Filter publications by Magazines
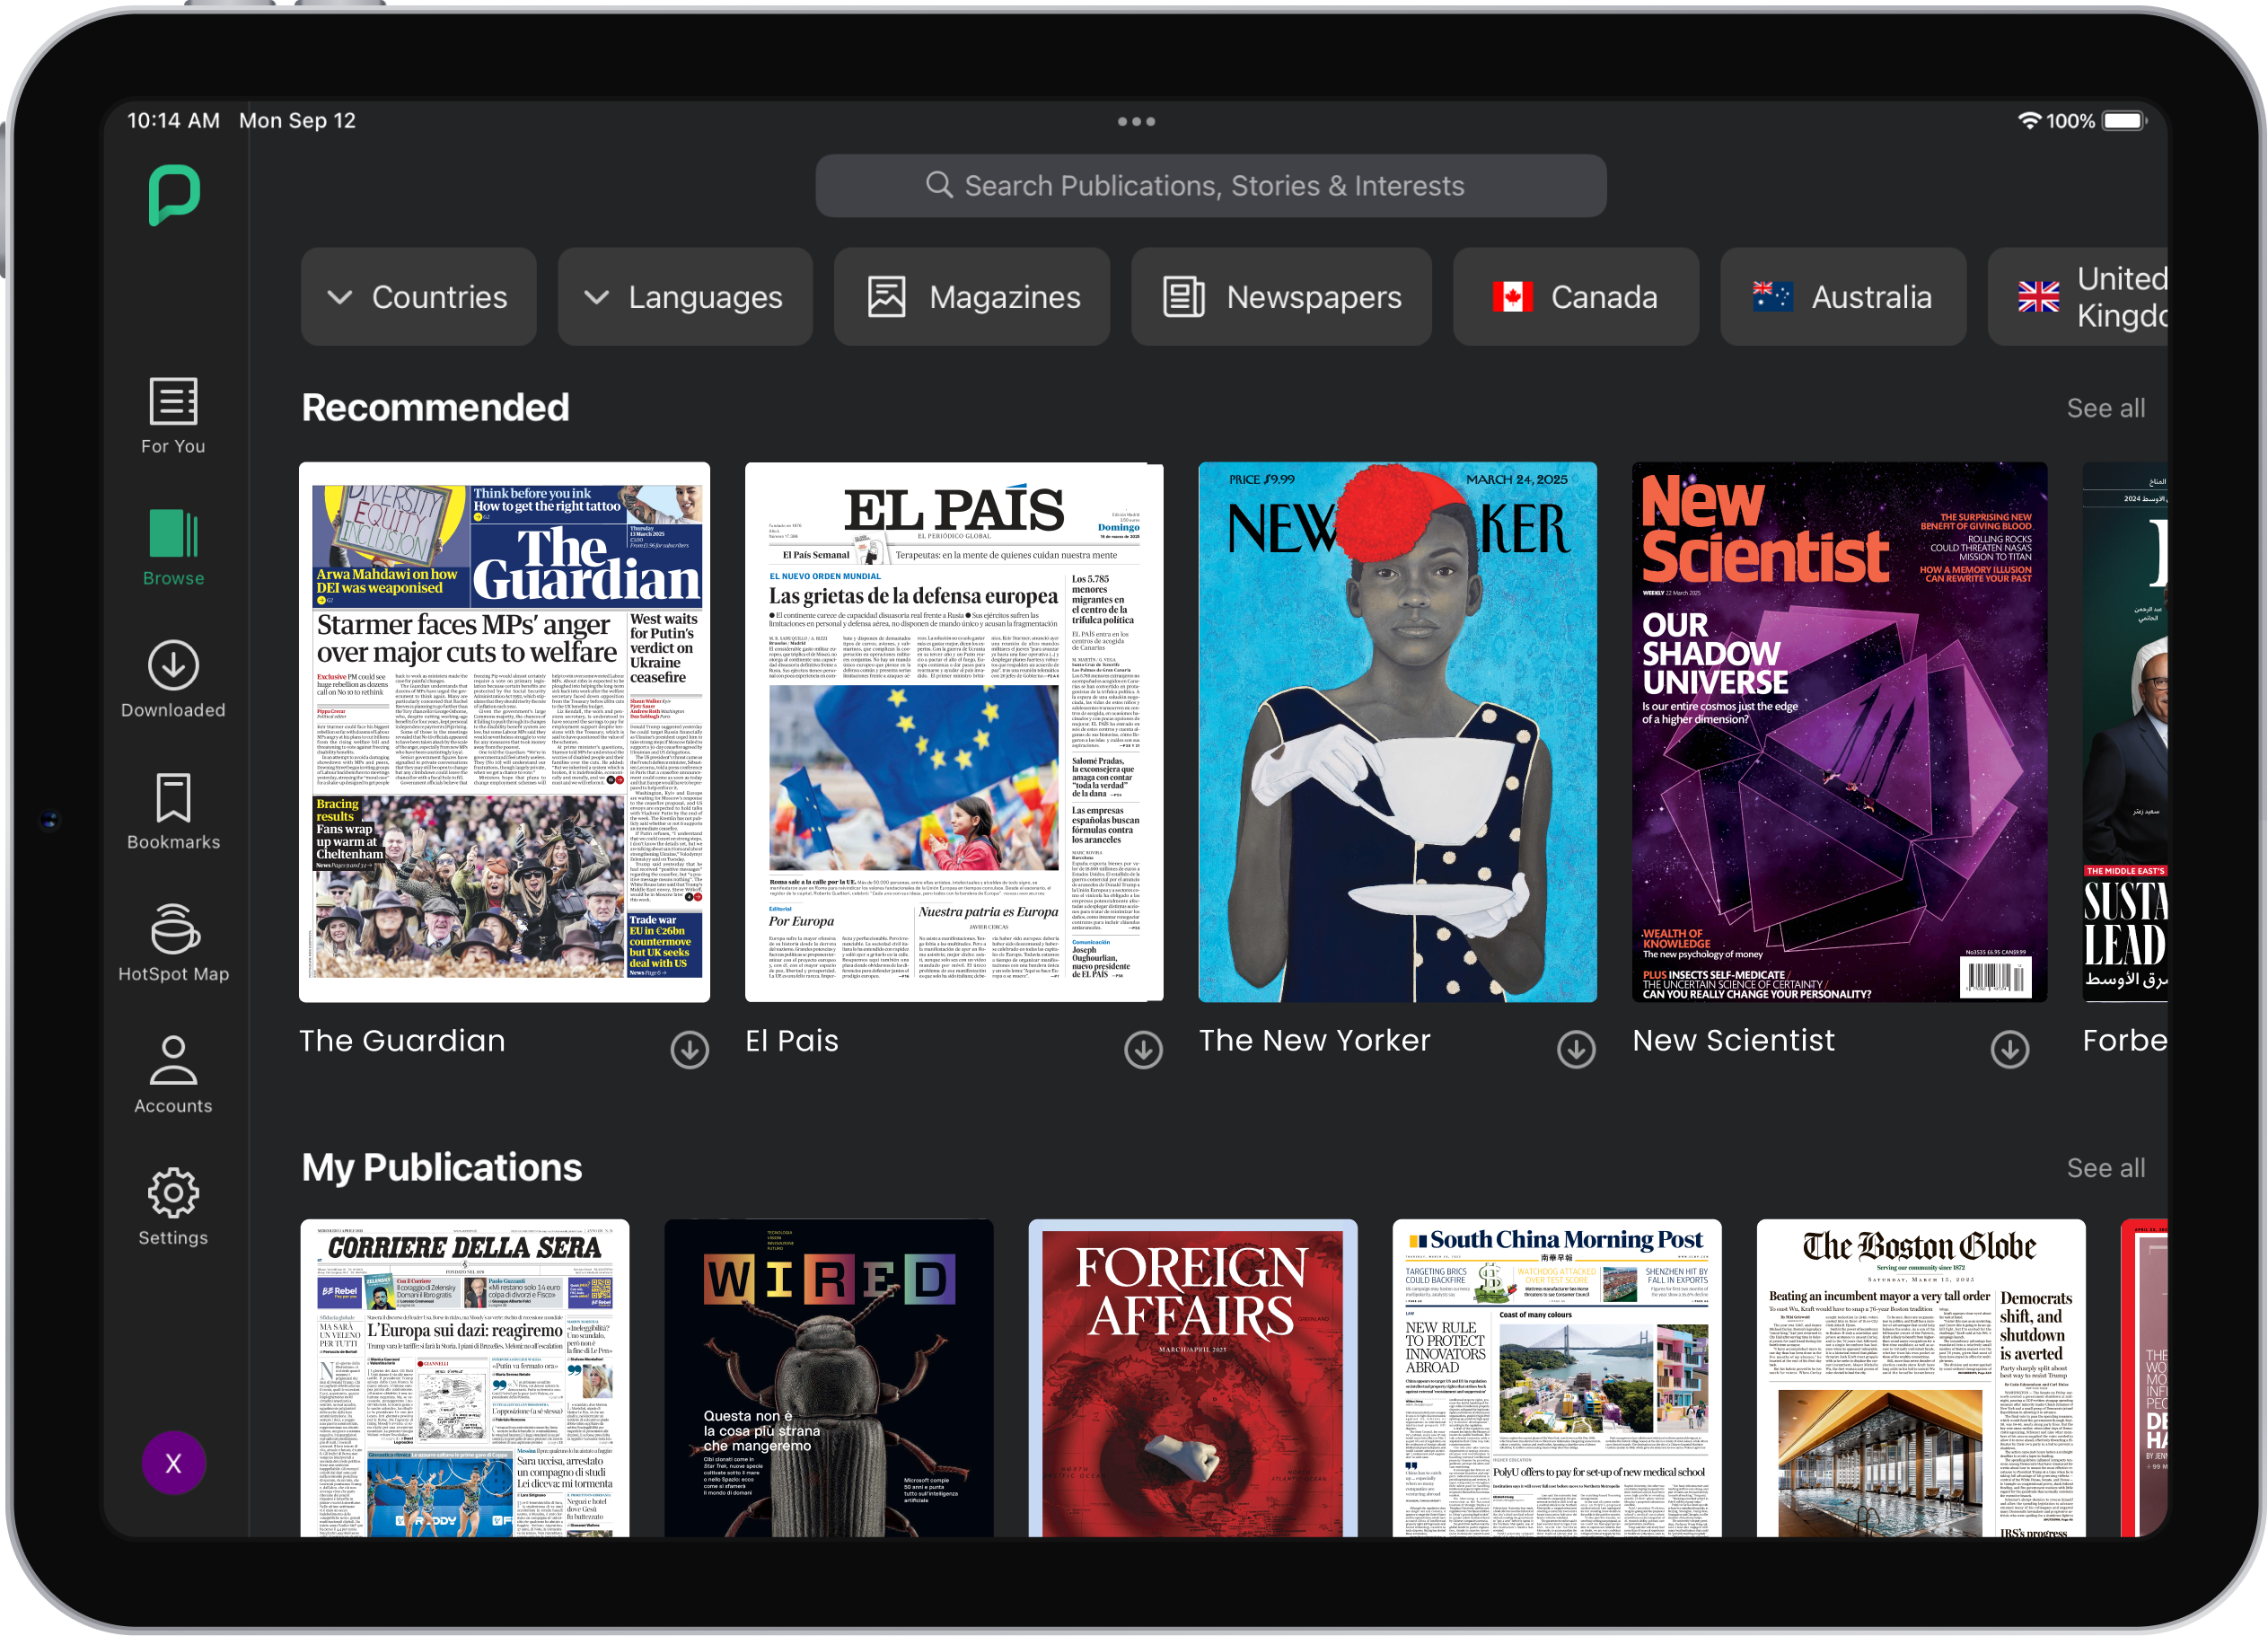2268x1636 pixels. click(x=971, y=296)
